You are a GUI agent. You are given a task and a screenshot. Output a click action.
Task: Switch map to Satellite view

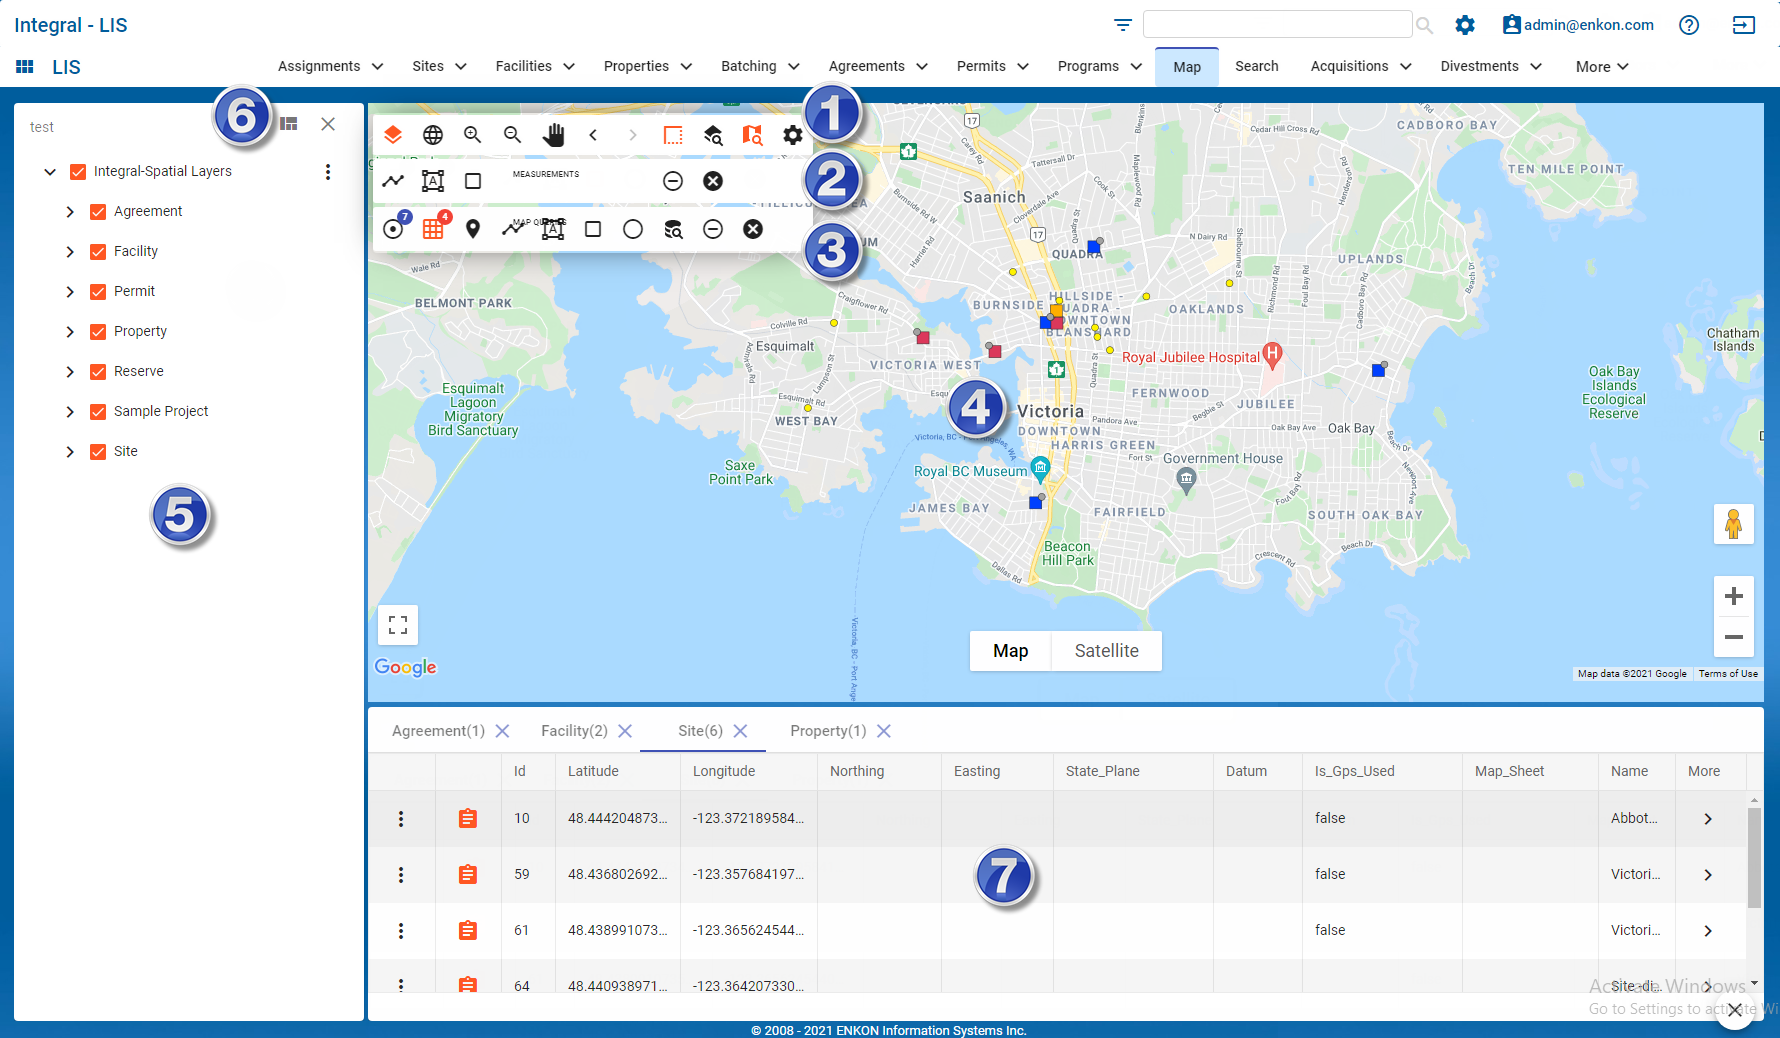(1106, 651)
